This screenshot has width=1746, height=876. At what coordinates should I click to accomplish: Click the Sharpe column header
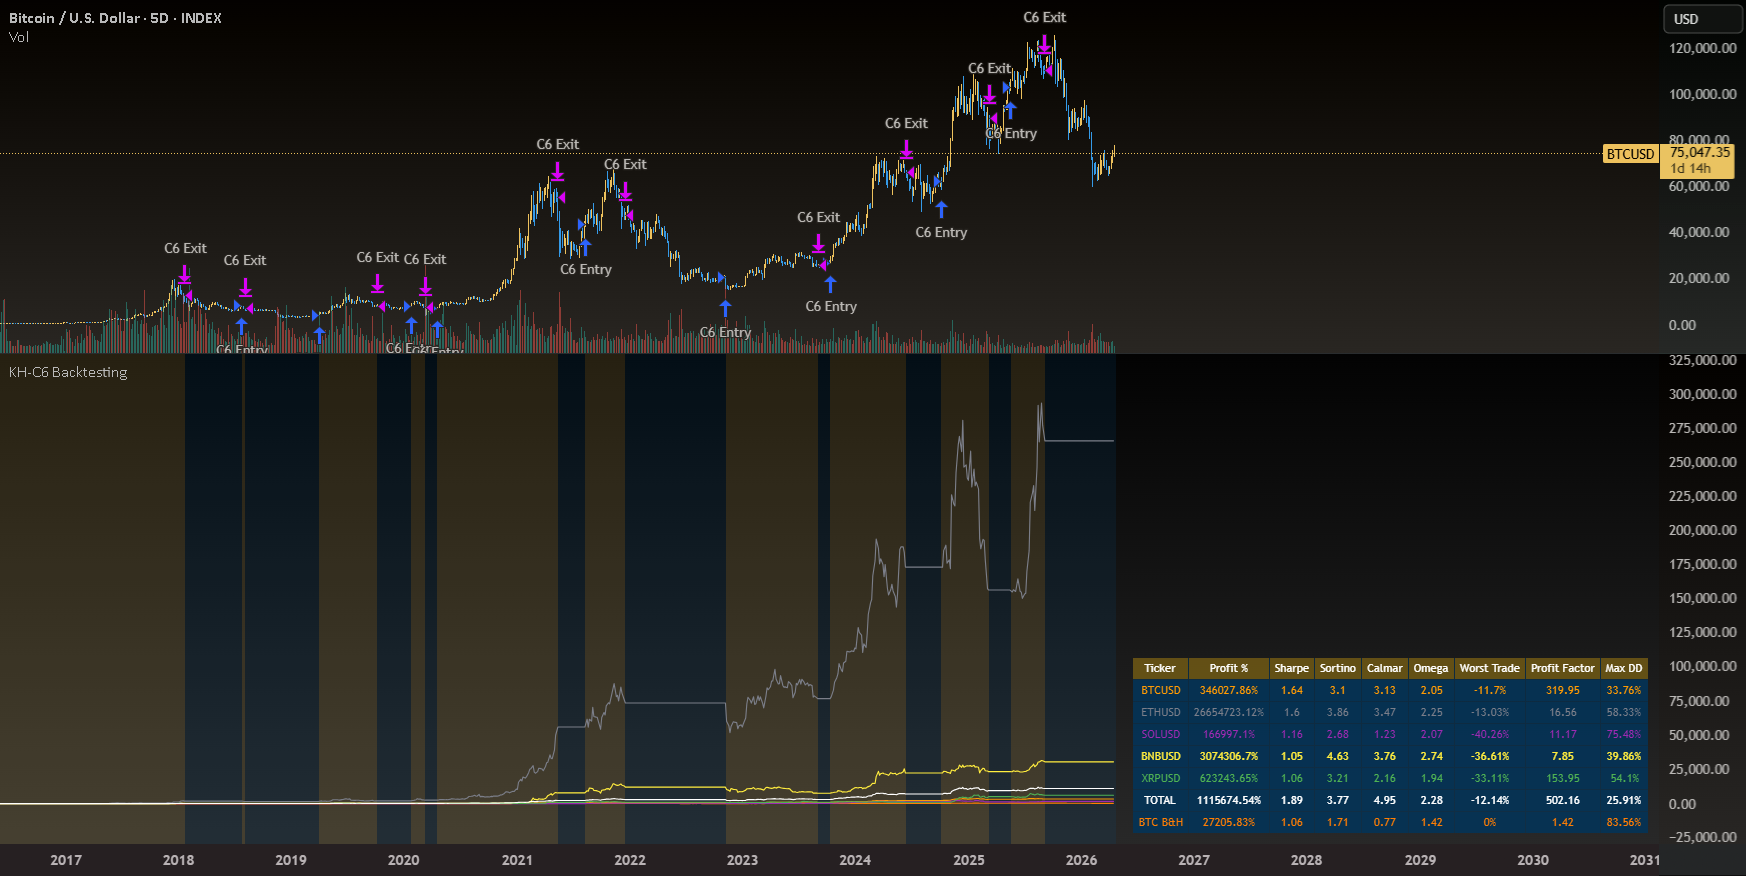point(1291,668)
